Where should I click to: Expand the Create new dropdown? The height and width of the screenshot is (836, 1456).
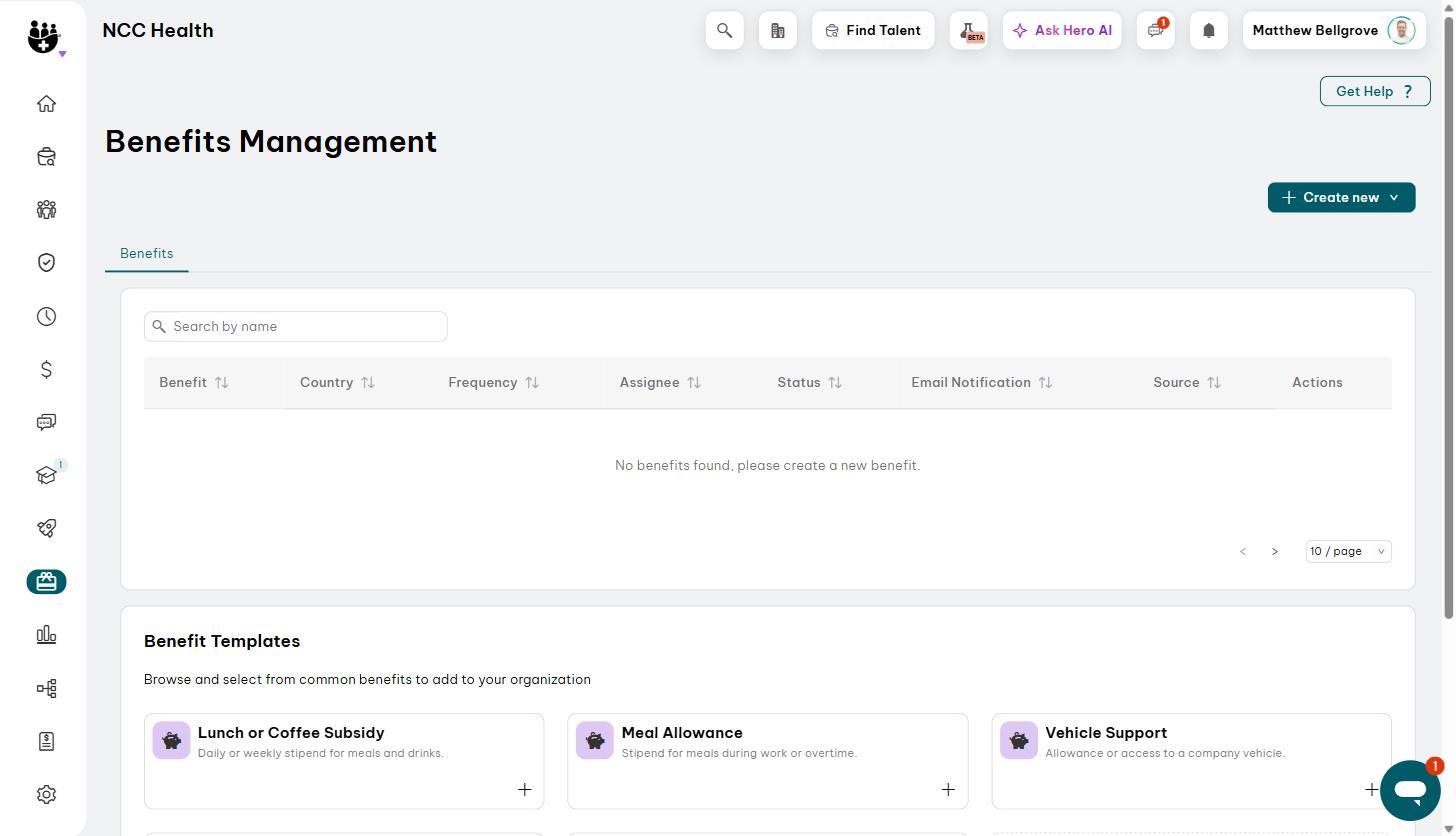1342,198
